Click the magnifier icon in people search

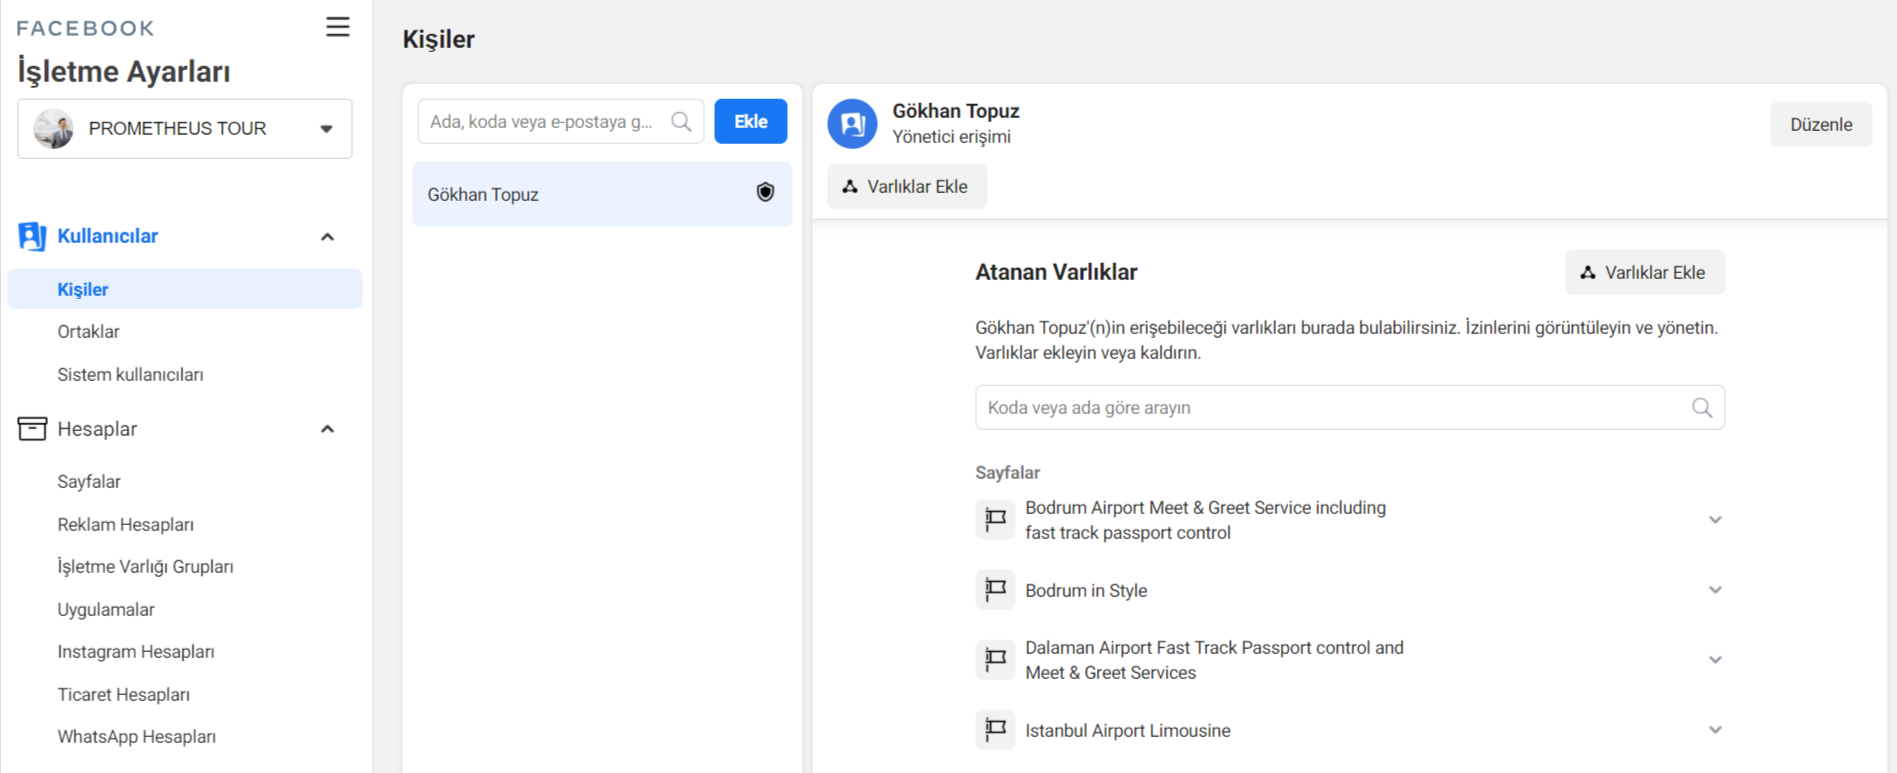pos(681,122)
